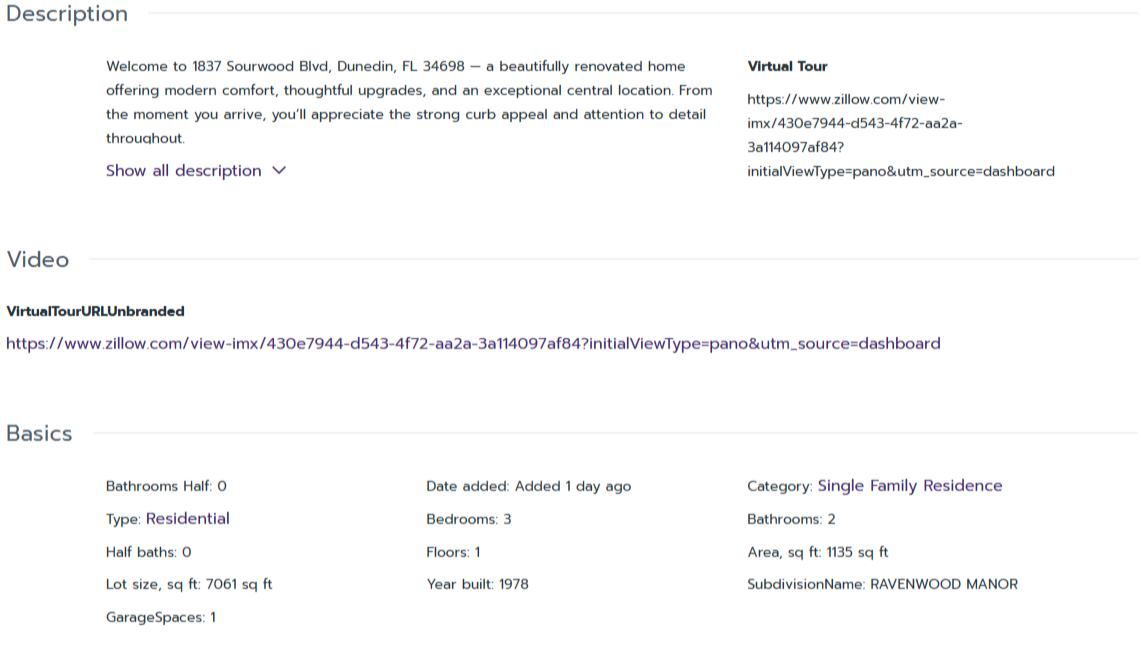Click the chevron beside Show all description
The width and height of the screenshot is (1141, 670).
click(279, 171)
